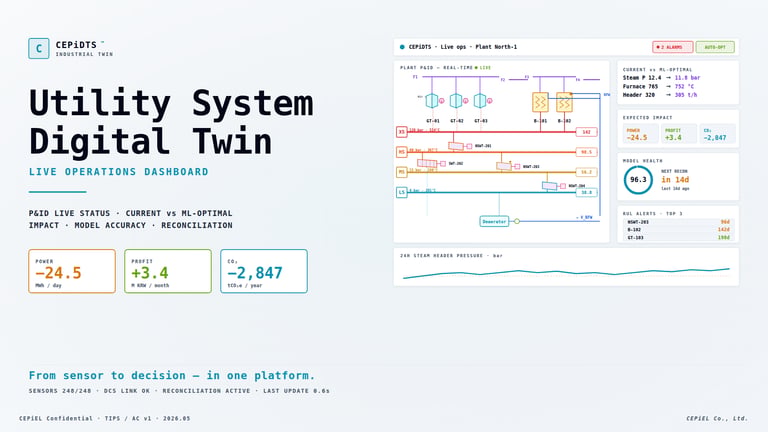Open the POWER −24.5 MWh/day card
The height and width of the screenshot is (432, 768).
click(72, 271)
